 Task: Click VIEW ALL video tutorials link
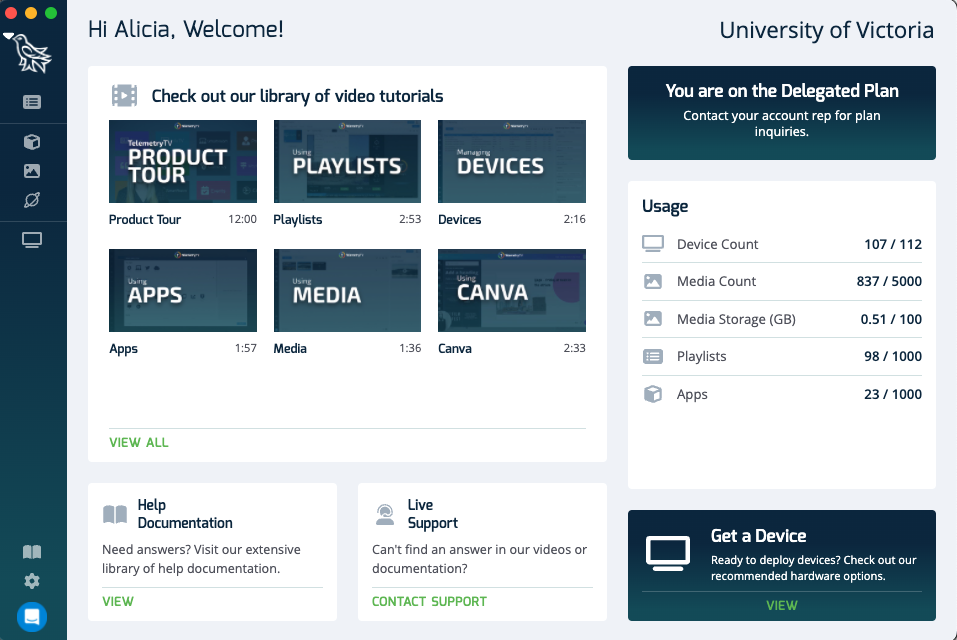point(139,443)
